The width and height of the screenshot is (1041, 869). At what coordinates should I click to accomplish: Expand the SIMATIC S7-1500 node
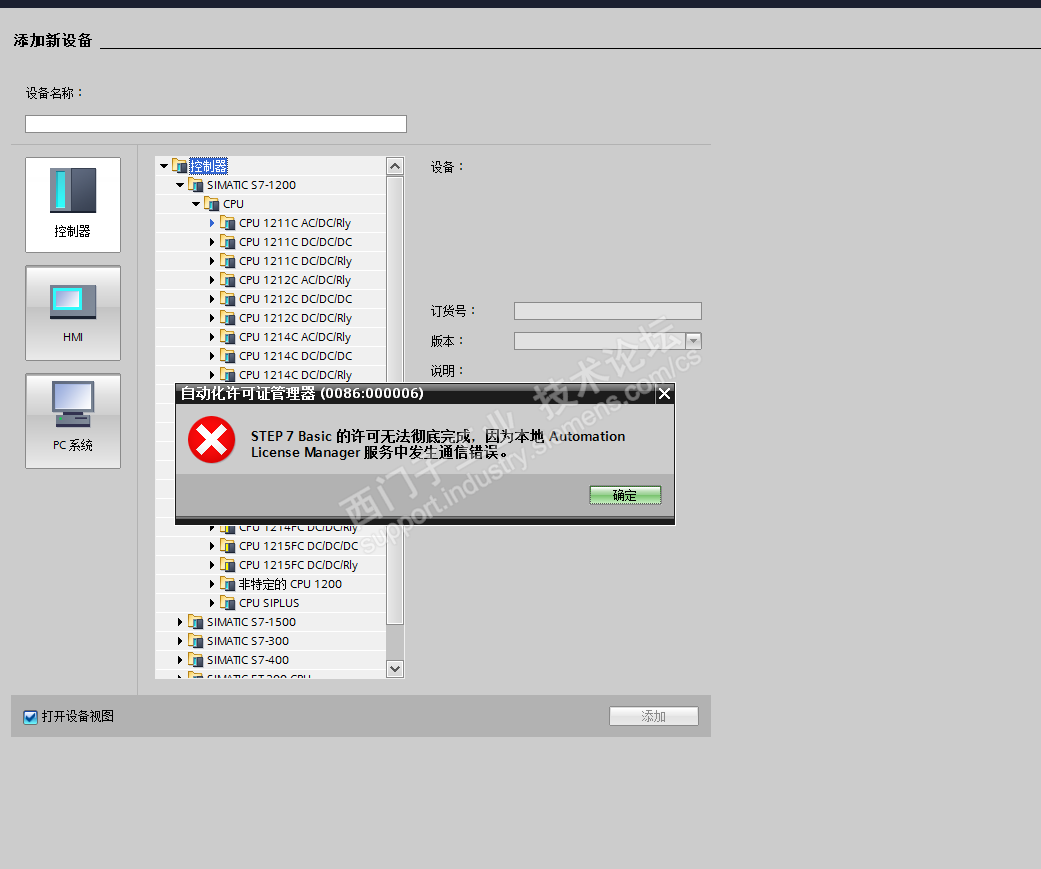(180, 622)
